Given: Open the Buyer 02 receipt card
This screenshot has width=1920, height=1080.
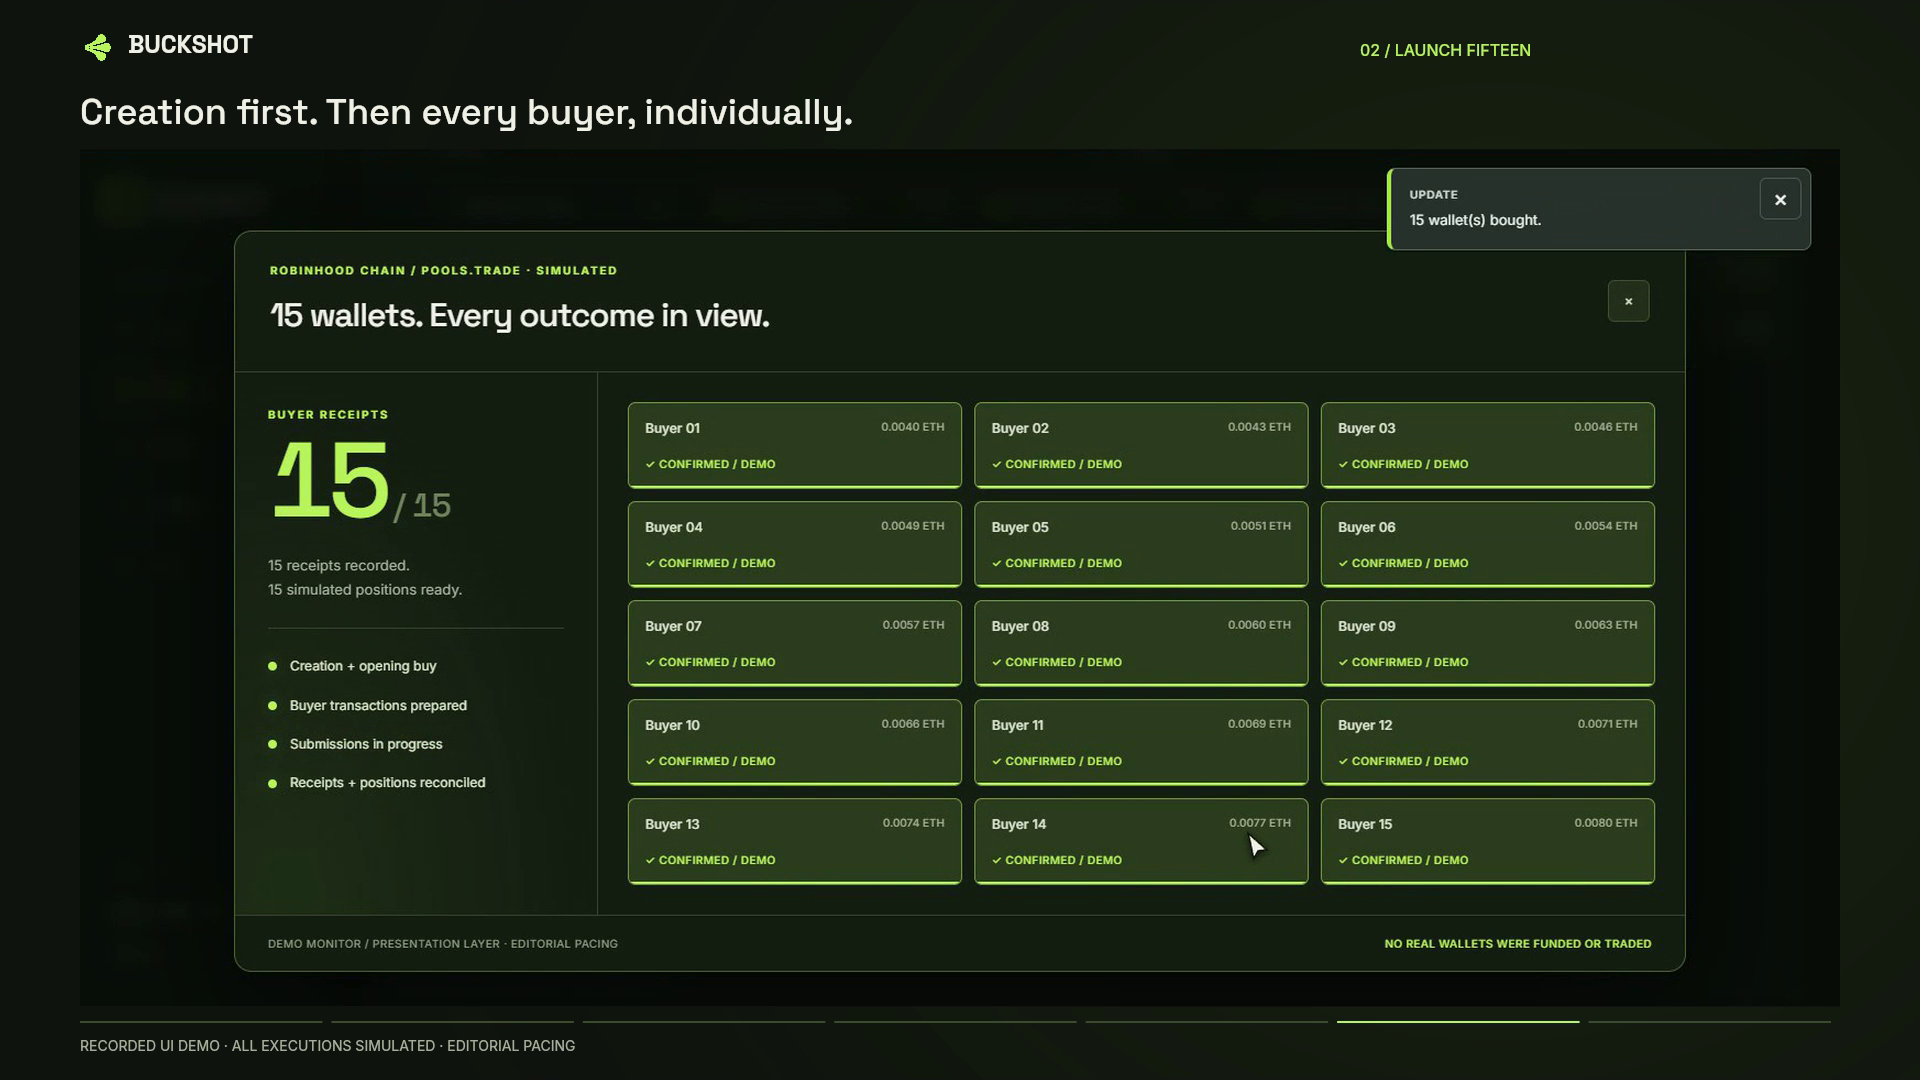Looking at the screenshot, I should point(1141,445).
